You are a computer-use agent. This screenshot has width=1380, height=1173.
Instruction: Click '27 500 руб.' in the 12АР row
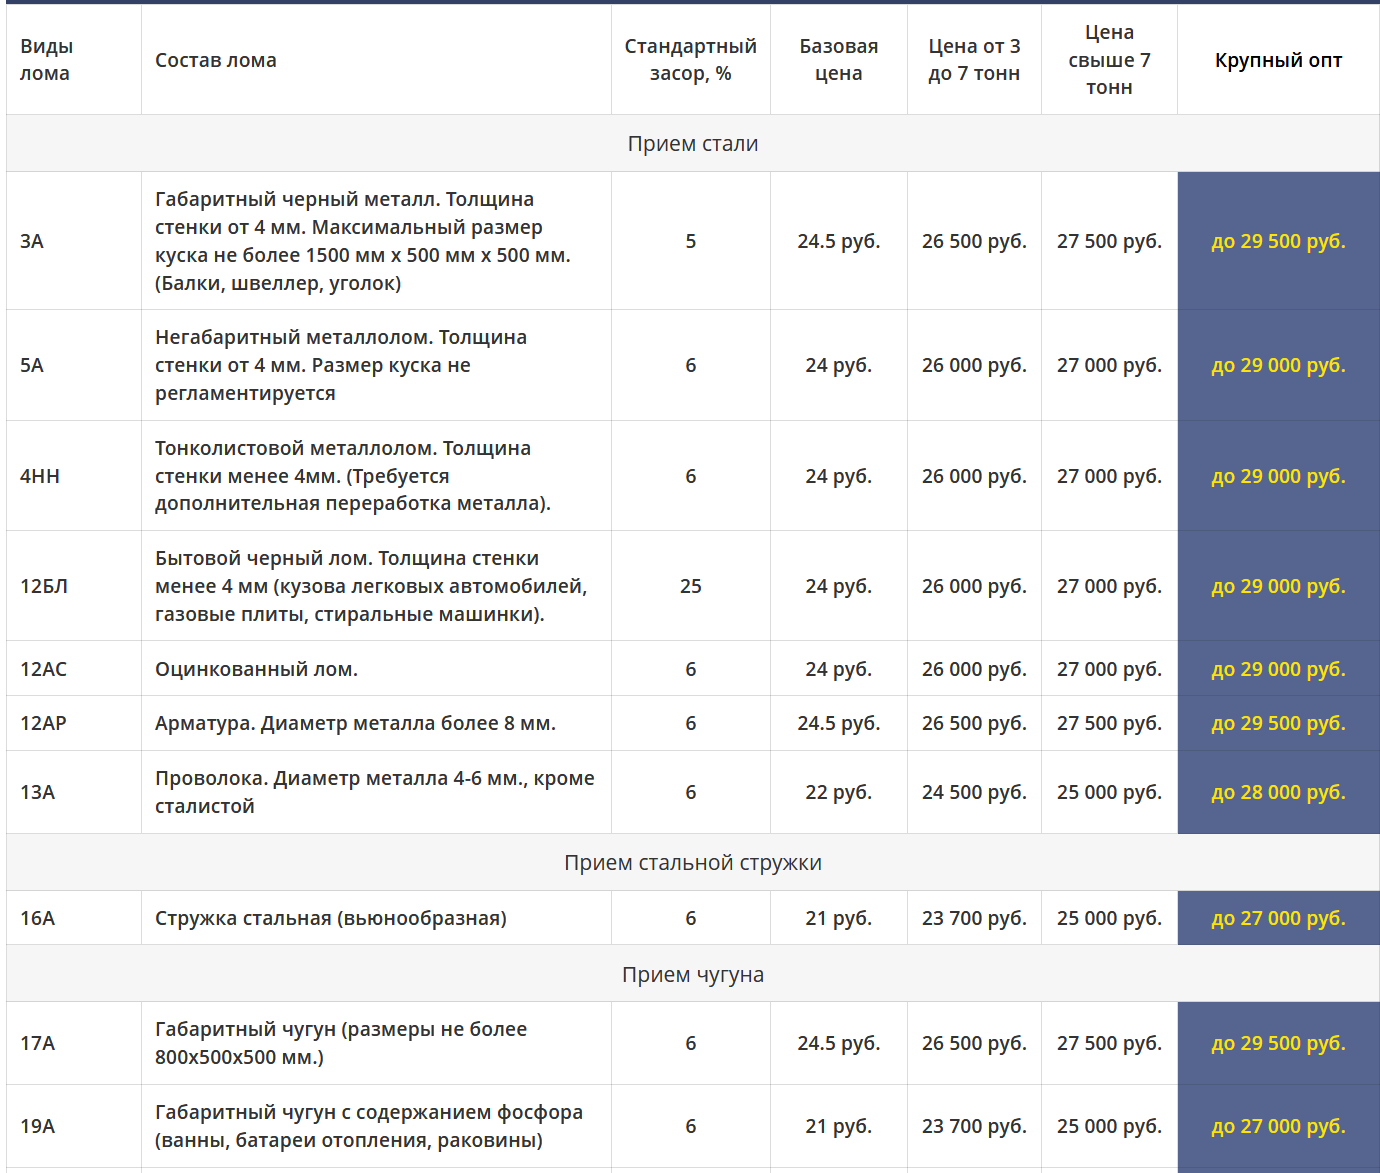pos(1109,723)
